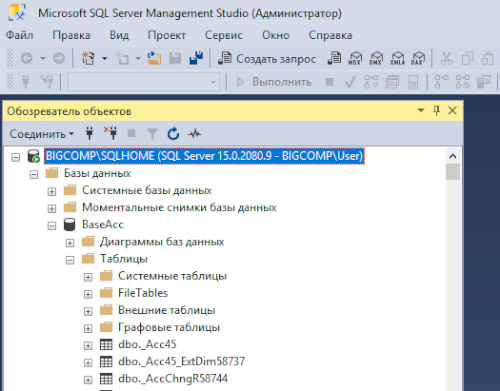Toggle the pin on Обозреватель объектов panel
This screenshot has width=500, height=391.
[436, 111]
